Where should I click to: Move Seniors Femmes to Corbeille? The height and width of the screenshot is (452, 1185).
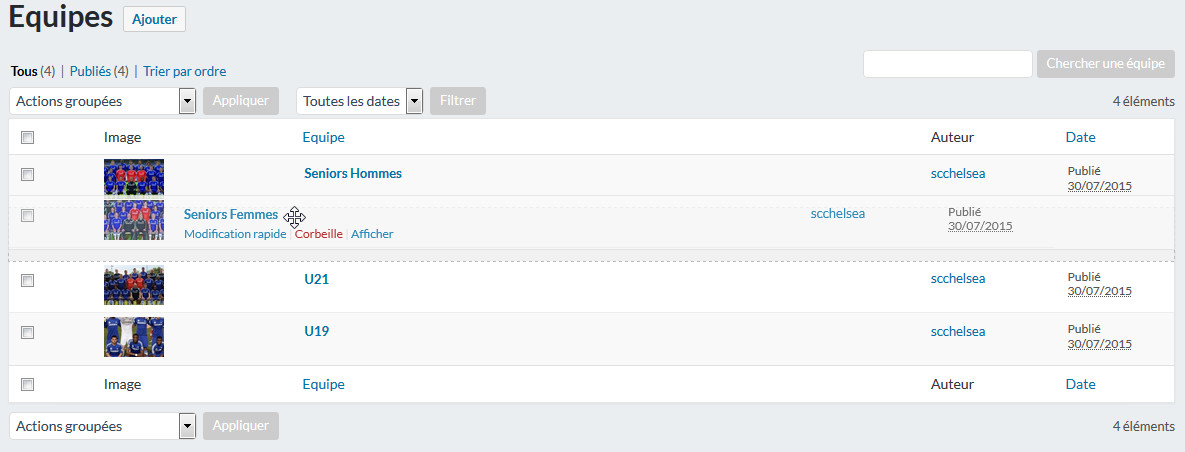coord(318,234)
